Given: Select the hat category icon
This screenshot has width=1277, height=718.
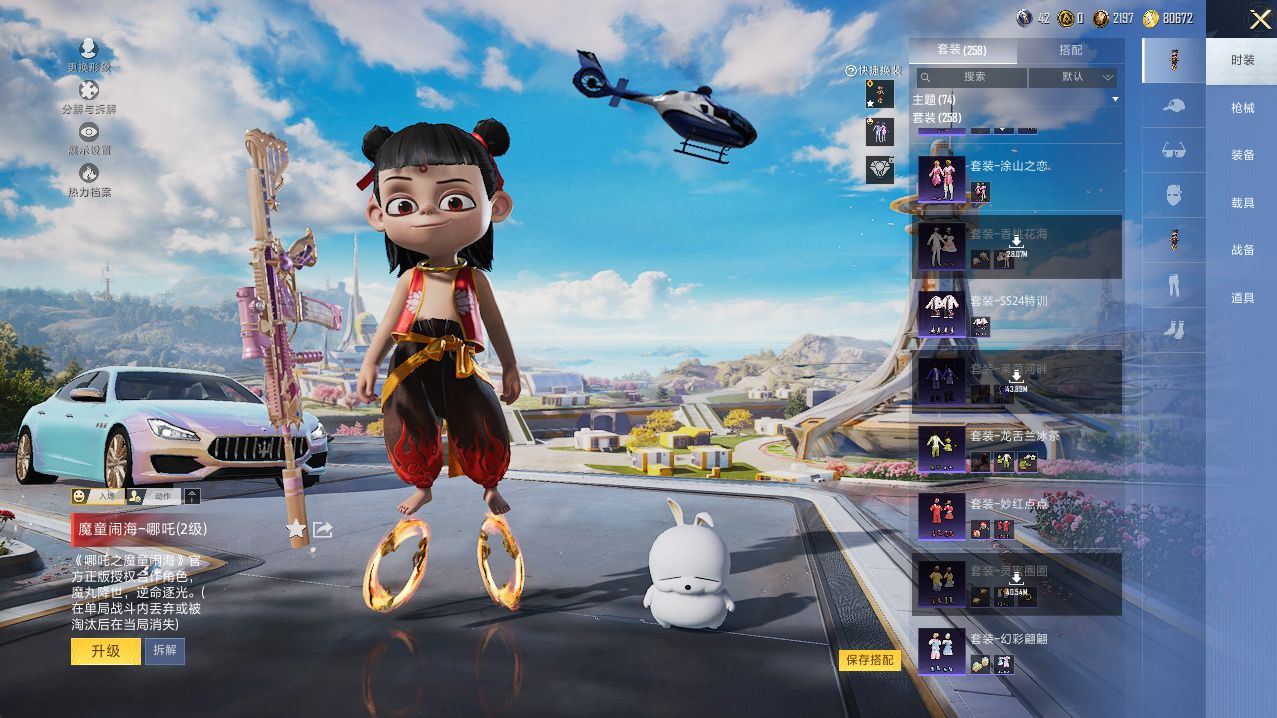Looking at the screenshot, I should click(x=1174, y=105).
